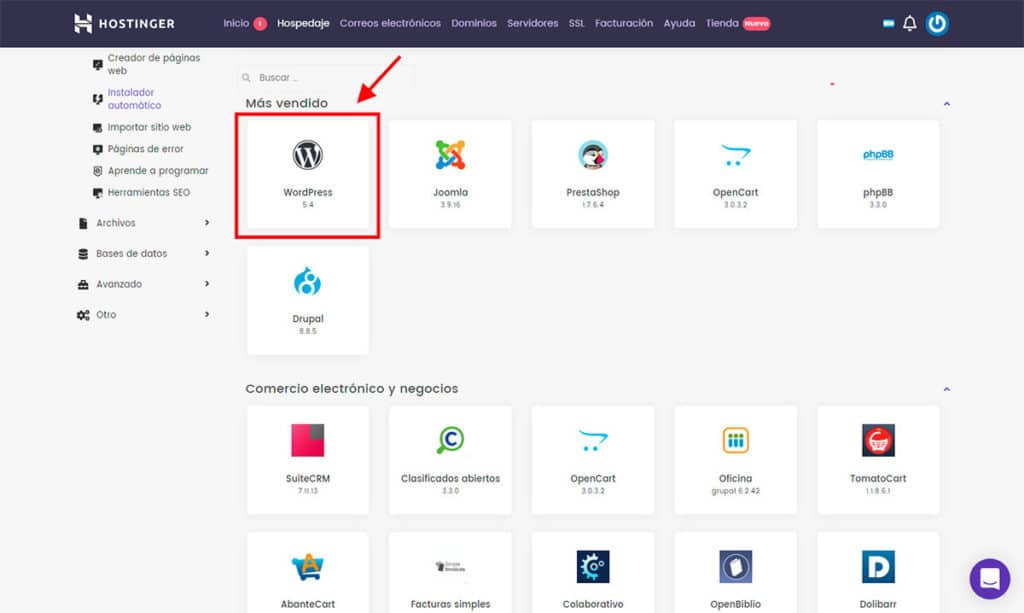Click the power account icon
Viewport: 1024px width, 613px height.
click(x=937, y=24)
